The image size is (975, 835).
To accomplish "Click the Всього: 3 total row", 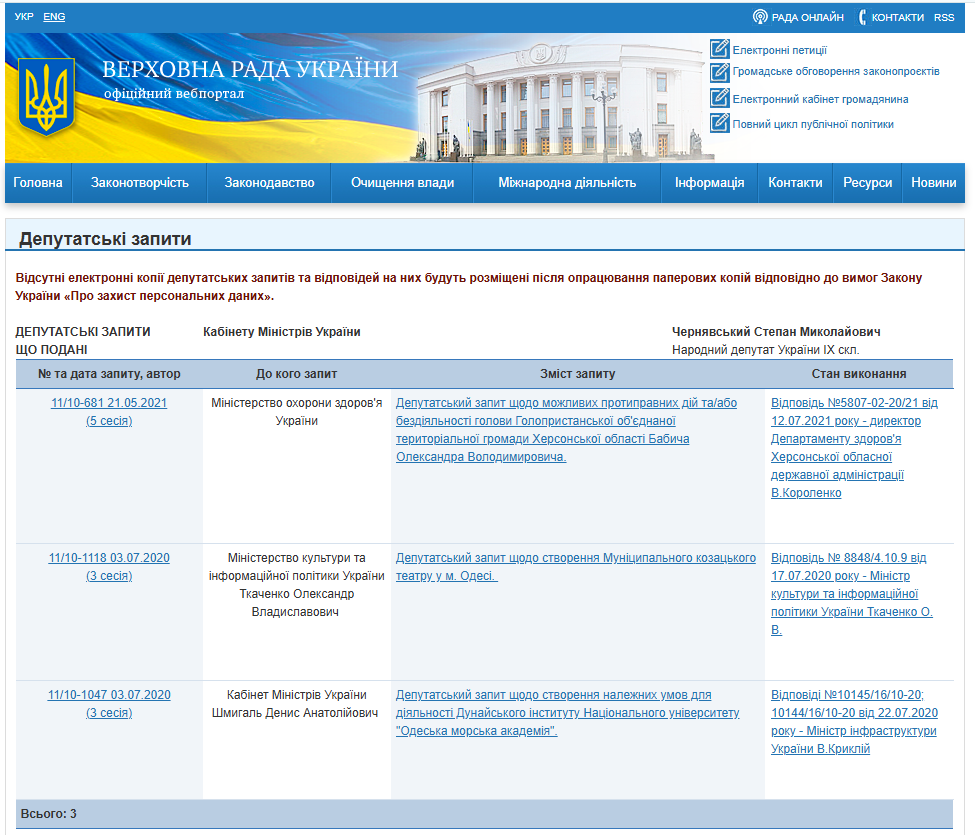I will pyautogui.click(x=484, y=814).
